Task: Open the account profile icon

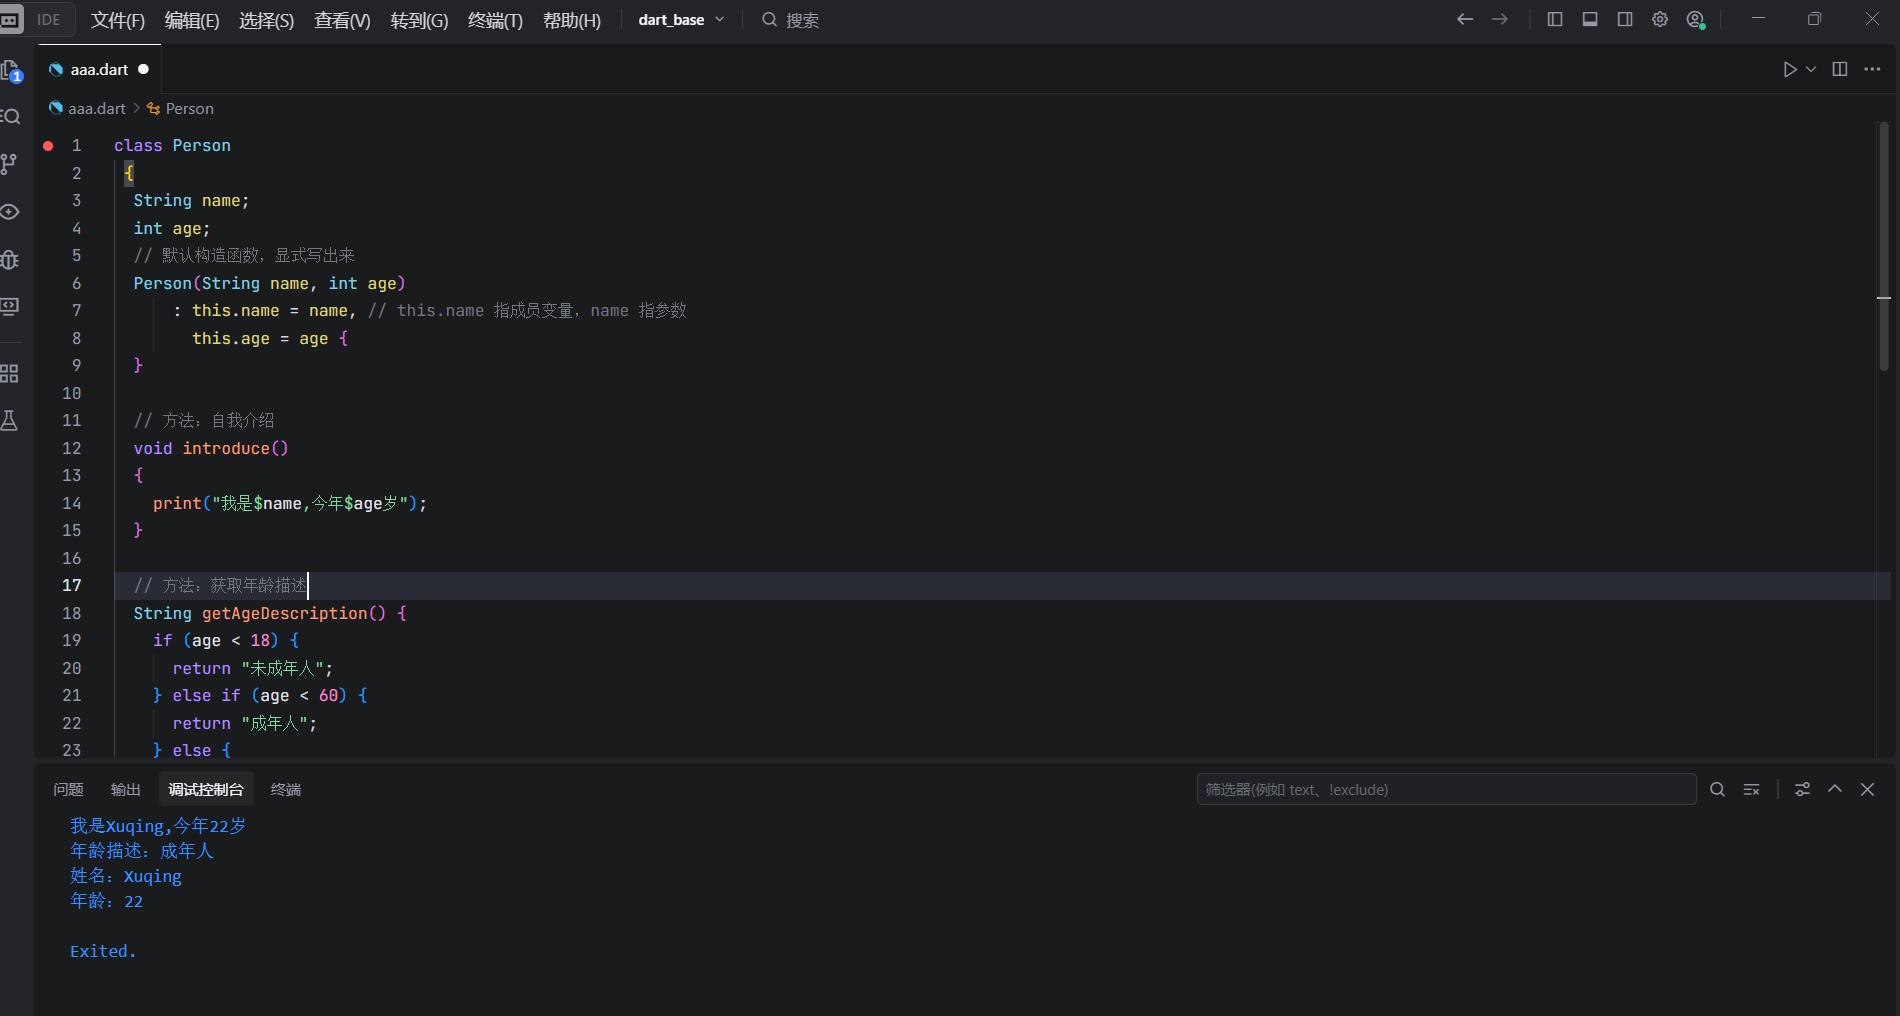Action: coord(1695,19)
